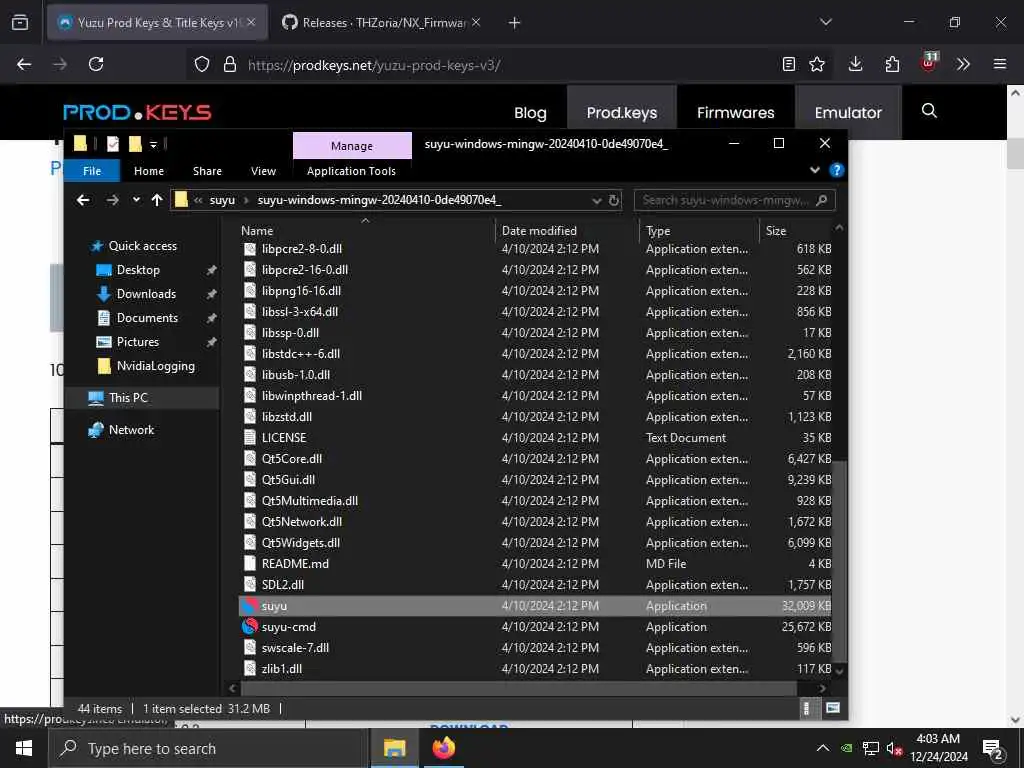Open the Share ribbon tab
1024x768 pixels.
[x=207, y=171]
